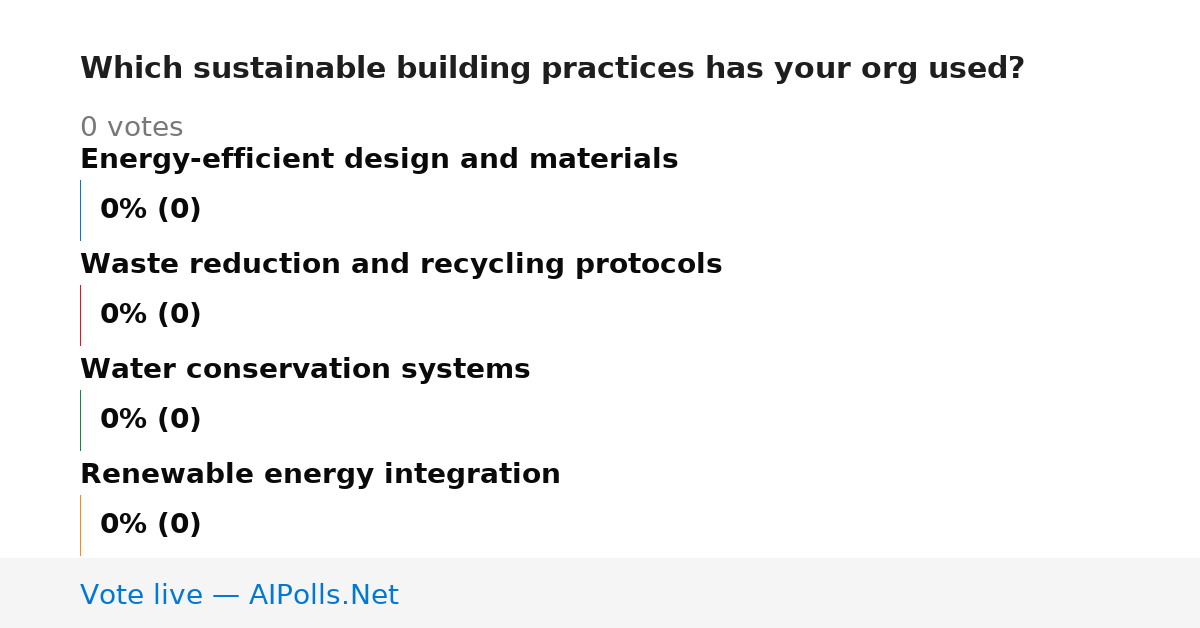This screenshot has height=628, width=1200.
Task: Click the gray footer bar
Action: (600, 593)
